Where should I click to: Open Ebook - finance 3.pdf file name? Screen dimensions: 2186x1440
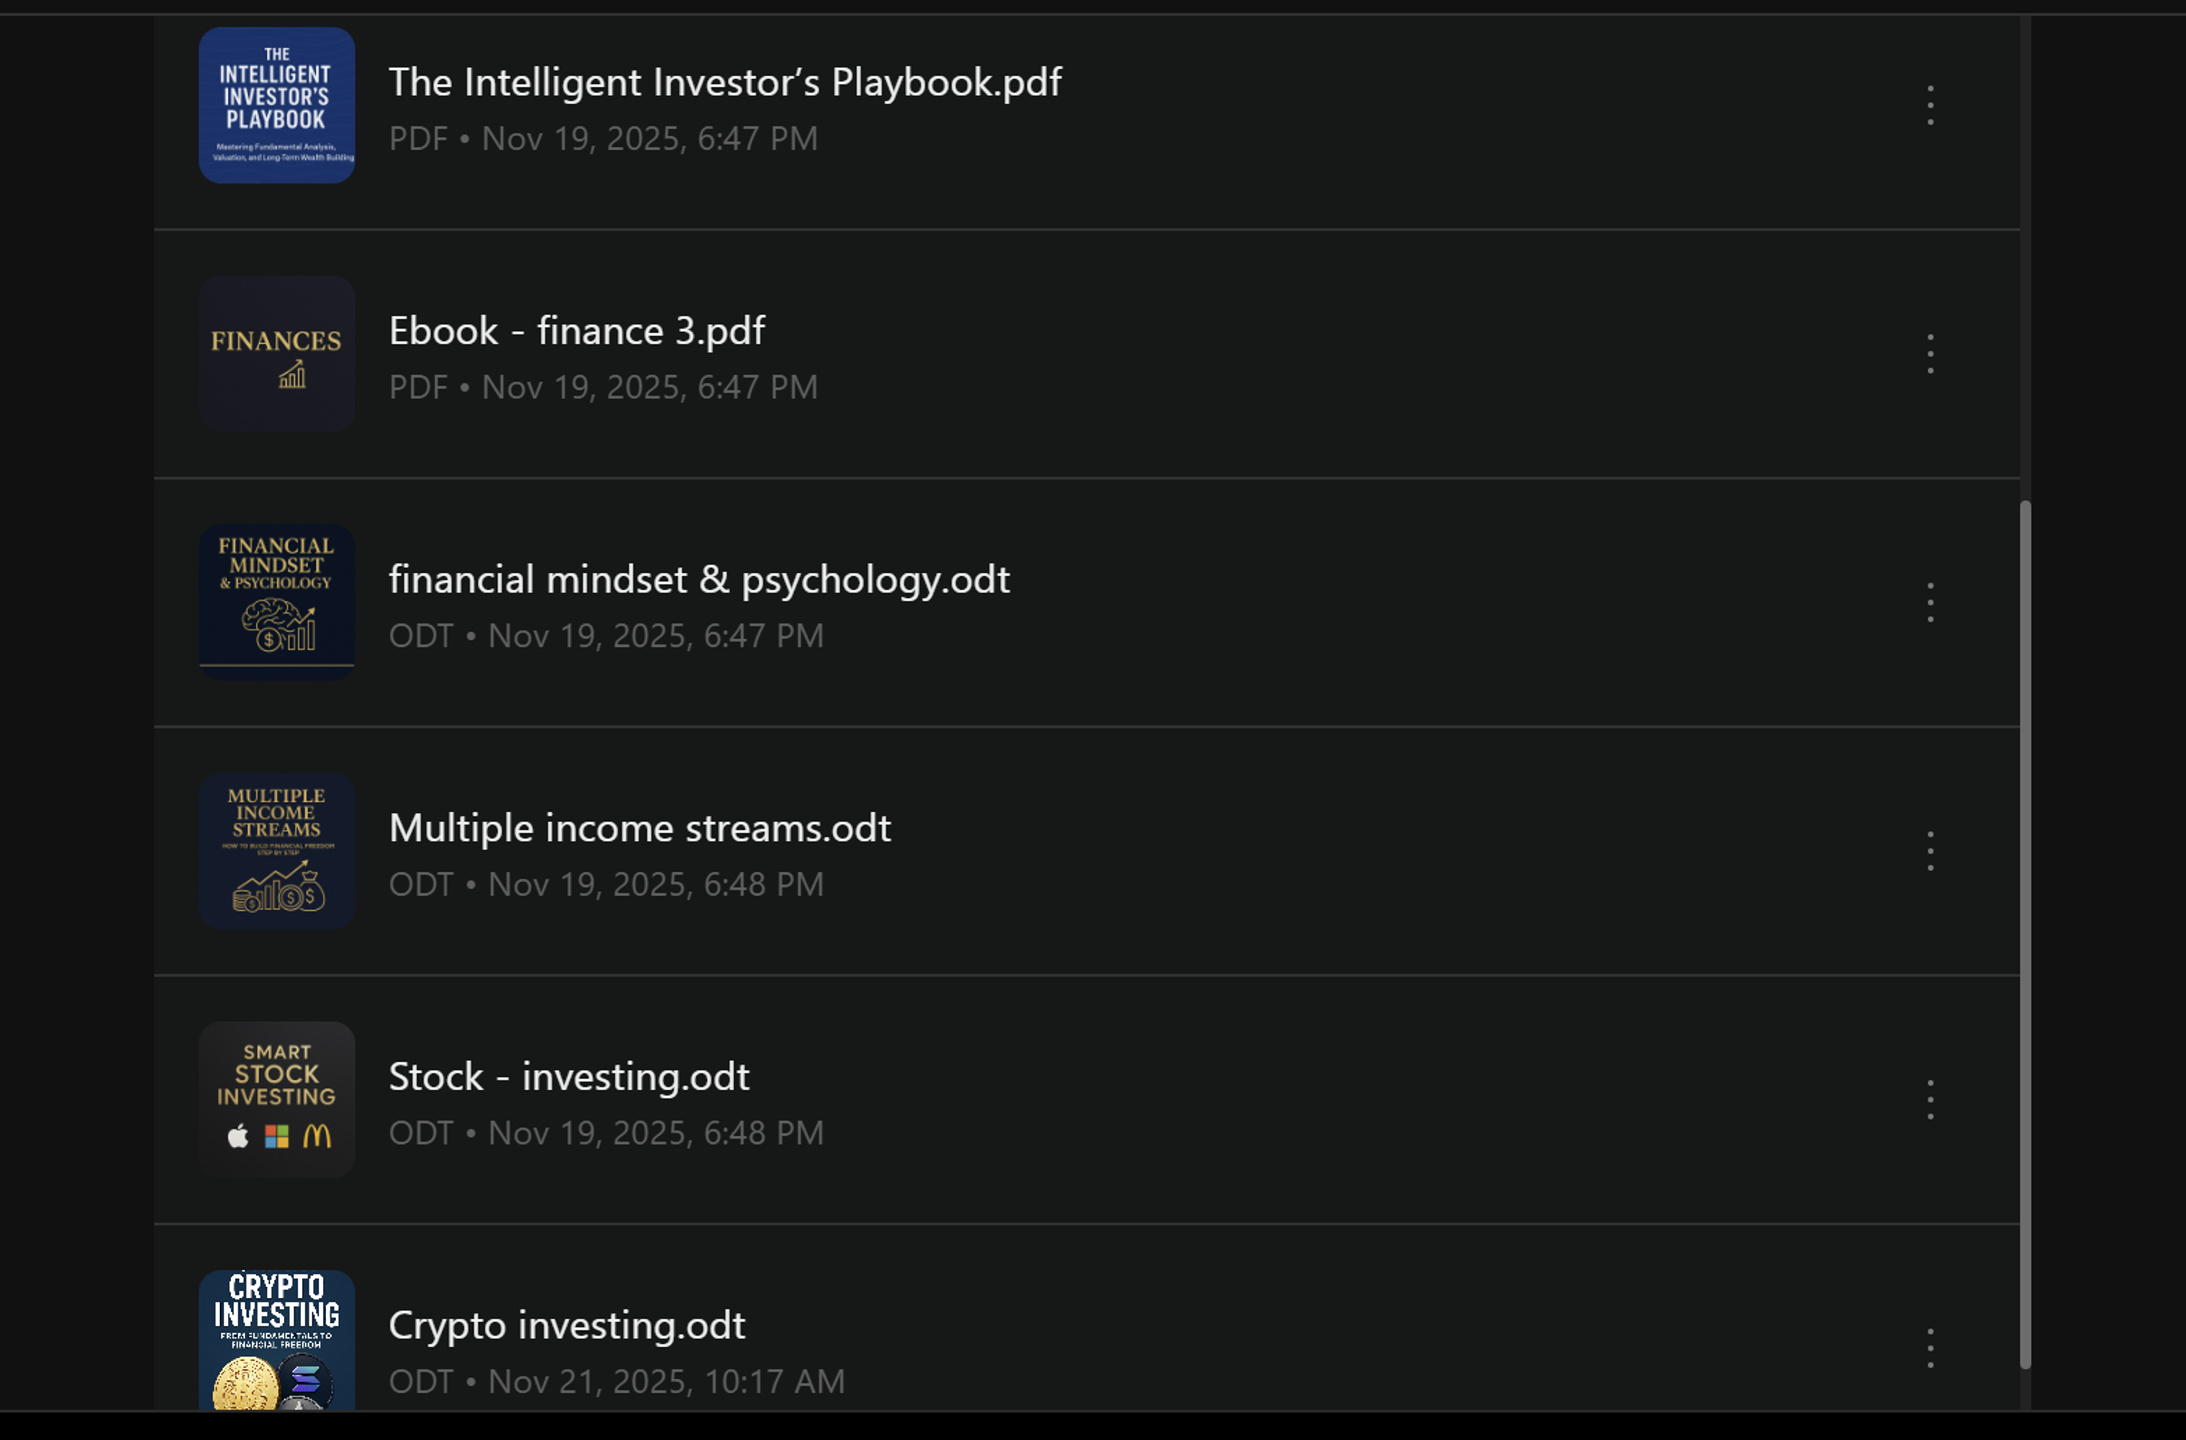(x=577, y=331)
